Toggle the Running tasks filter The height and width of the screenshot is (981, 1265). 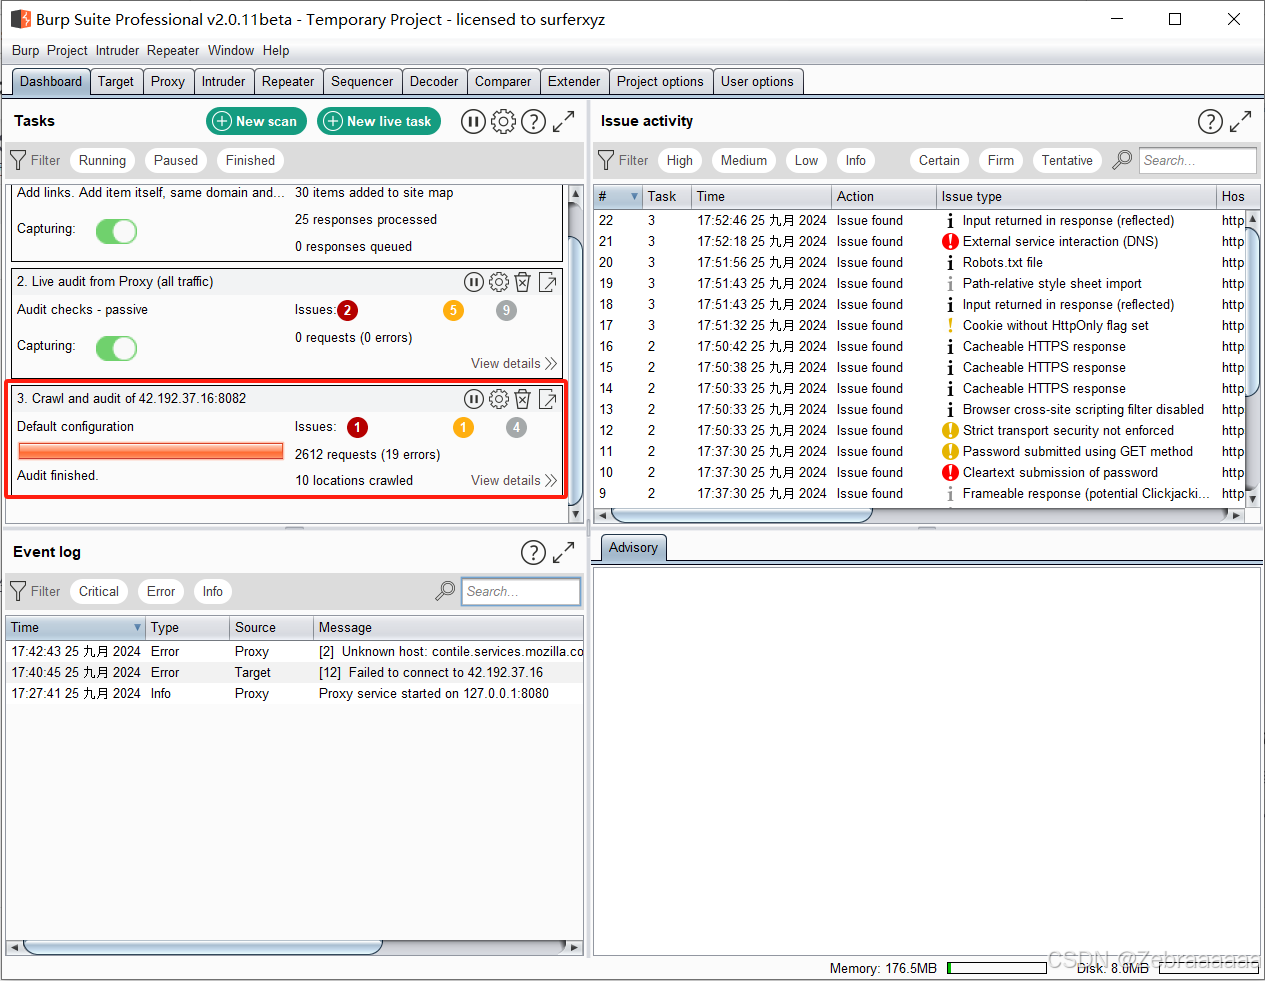click(x=102, y=160)
